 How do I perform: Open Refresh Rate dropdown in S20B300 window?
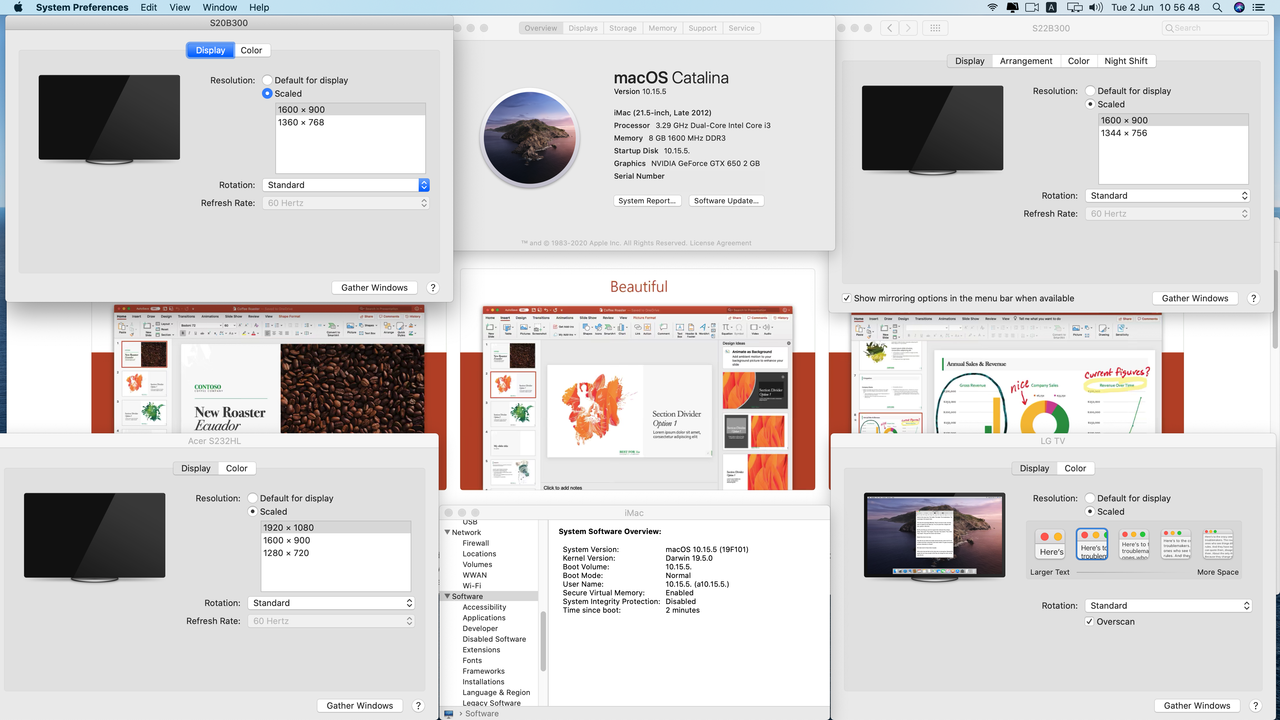346,203
